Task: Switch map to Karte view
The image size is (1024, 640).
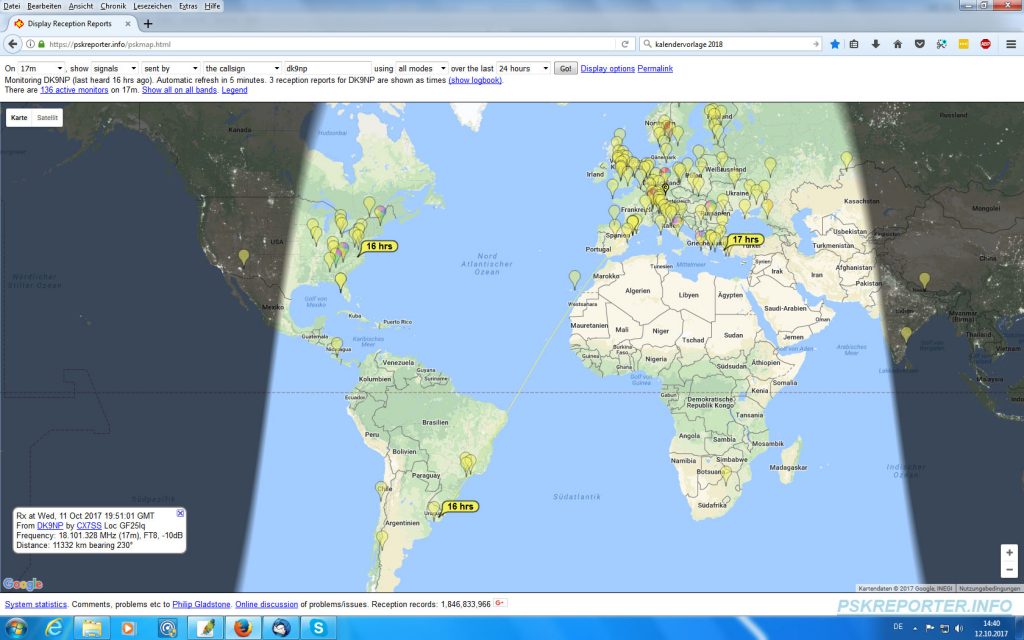Action: (19, 117)
